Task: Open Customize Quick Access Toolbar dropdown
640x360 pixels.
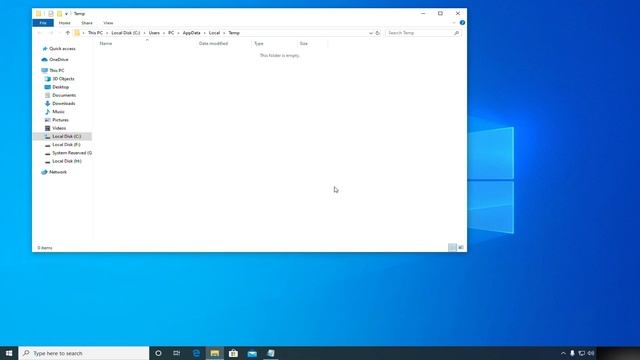Action: pos(66,14)
